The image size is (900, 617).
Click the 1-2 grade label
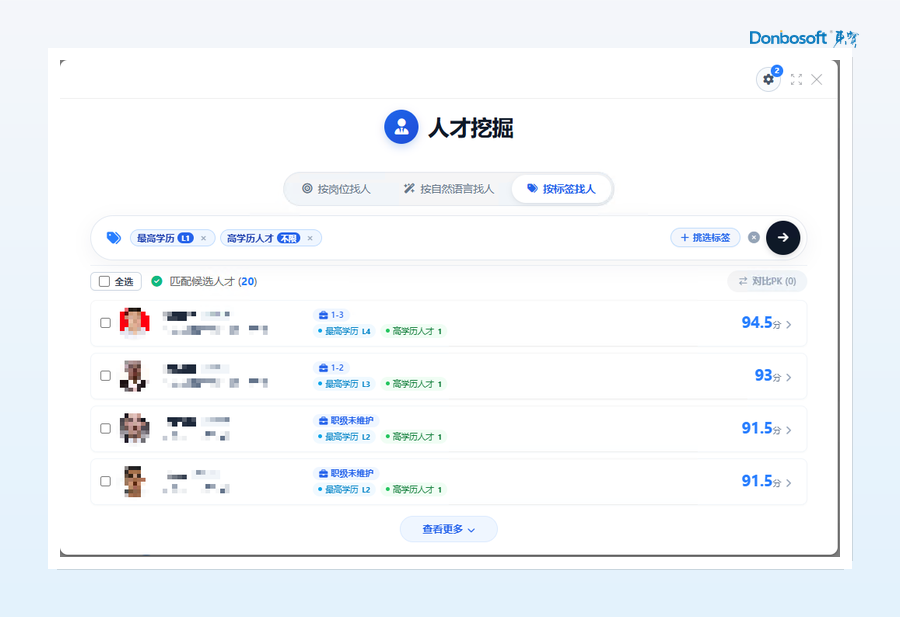(x=337, y=368)
